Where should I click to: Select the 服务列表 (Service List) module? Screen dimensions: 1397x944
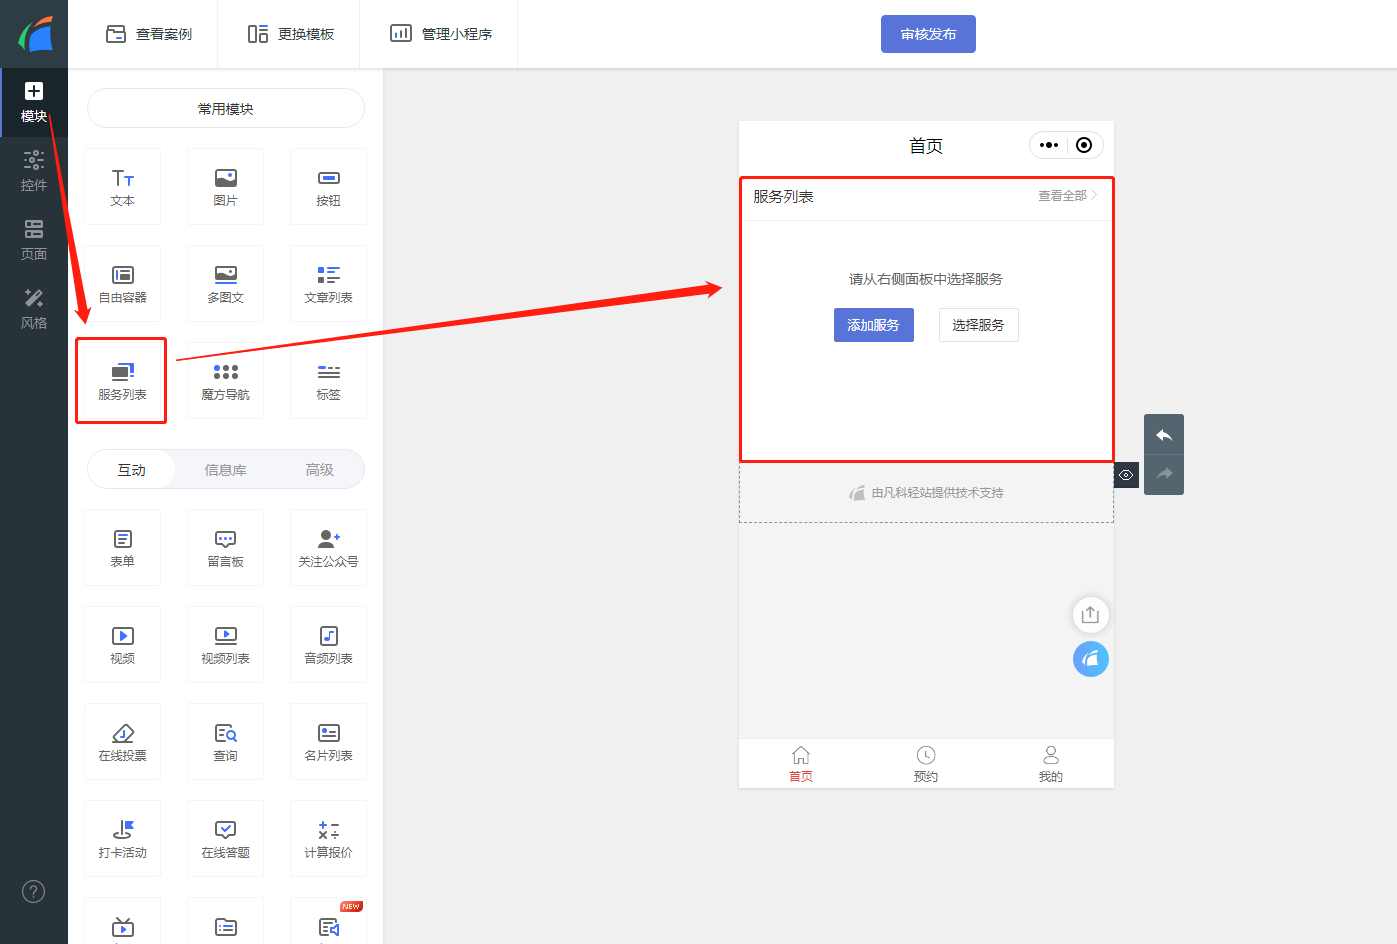(x=121, y=380)
